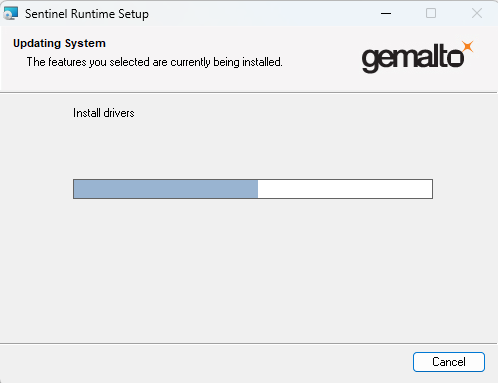
Task: Click the "Install drivers" status text
Action: [104, 113]
